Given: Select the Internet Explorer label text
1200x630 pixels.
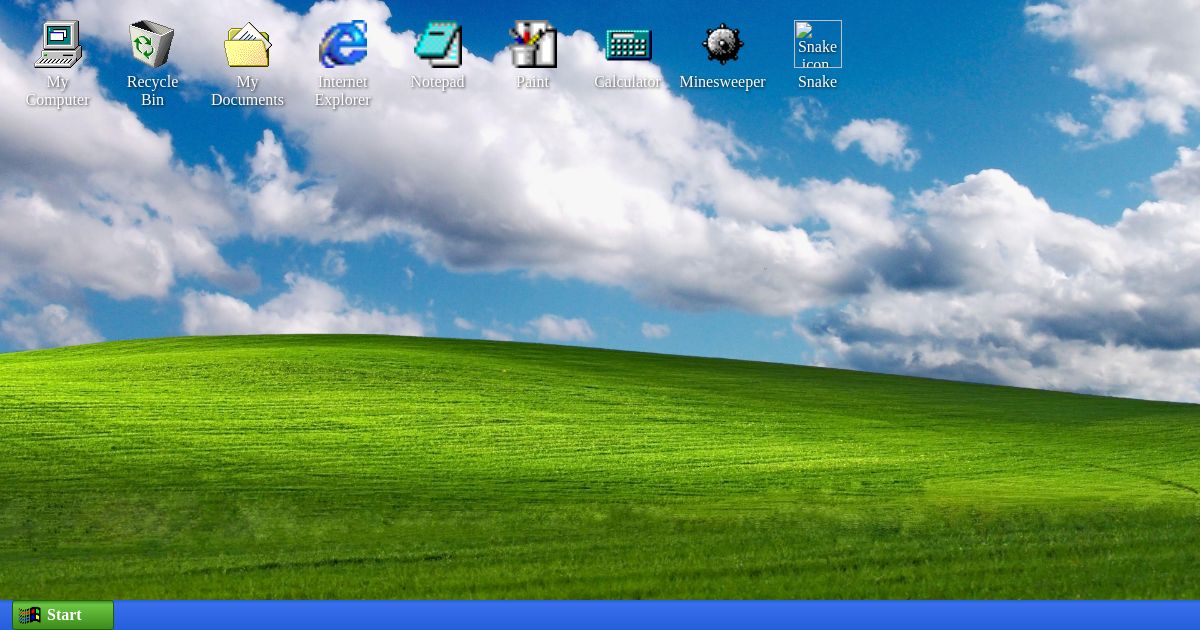Looking at the screenshot, I should (342, 91).
